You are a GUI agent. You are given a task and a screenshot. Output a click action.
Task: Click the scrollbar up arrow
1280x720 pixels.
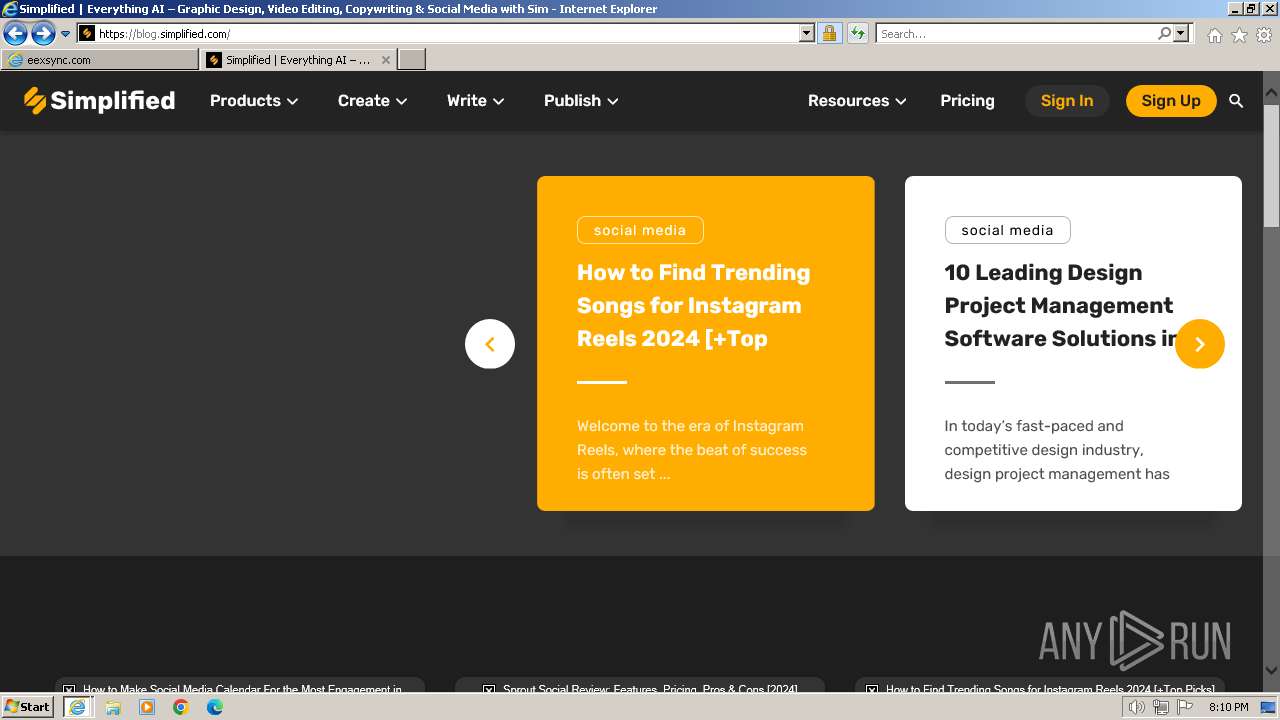(x=1271, y=93)
